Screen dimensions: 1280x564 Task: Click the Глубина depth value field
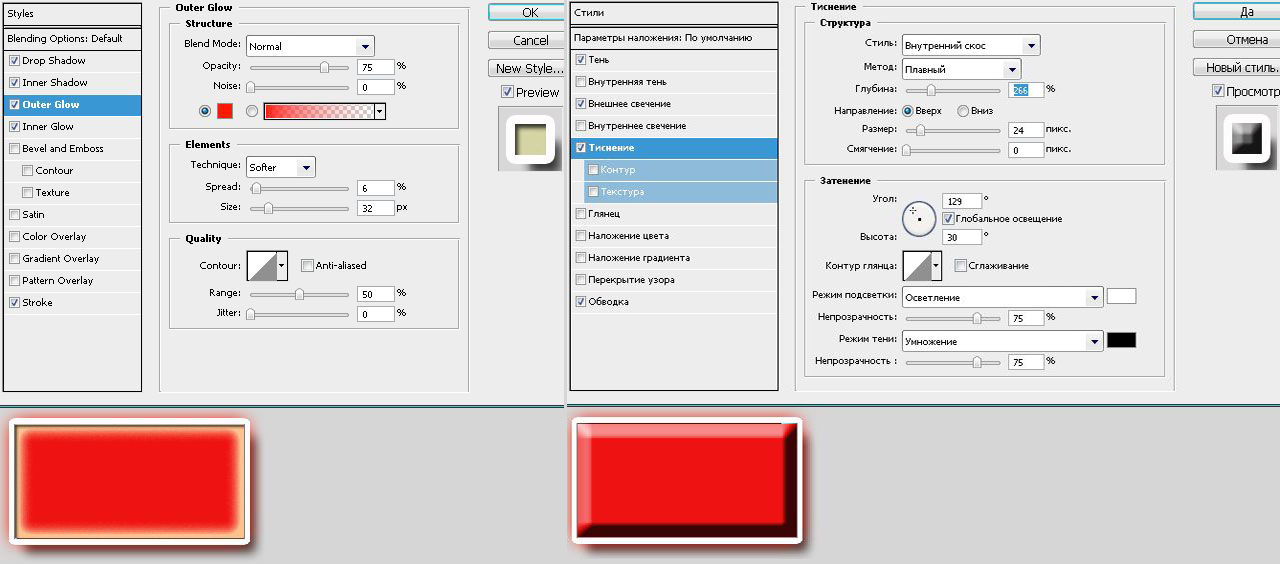point(1026,89)
